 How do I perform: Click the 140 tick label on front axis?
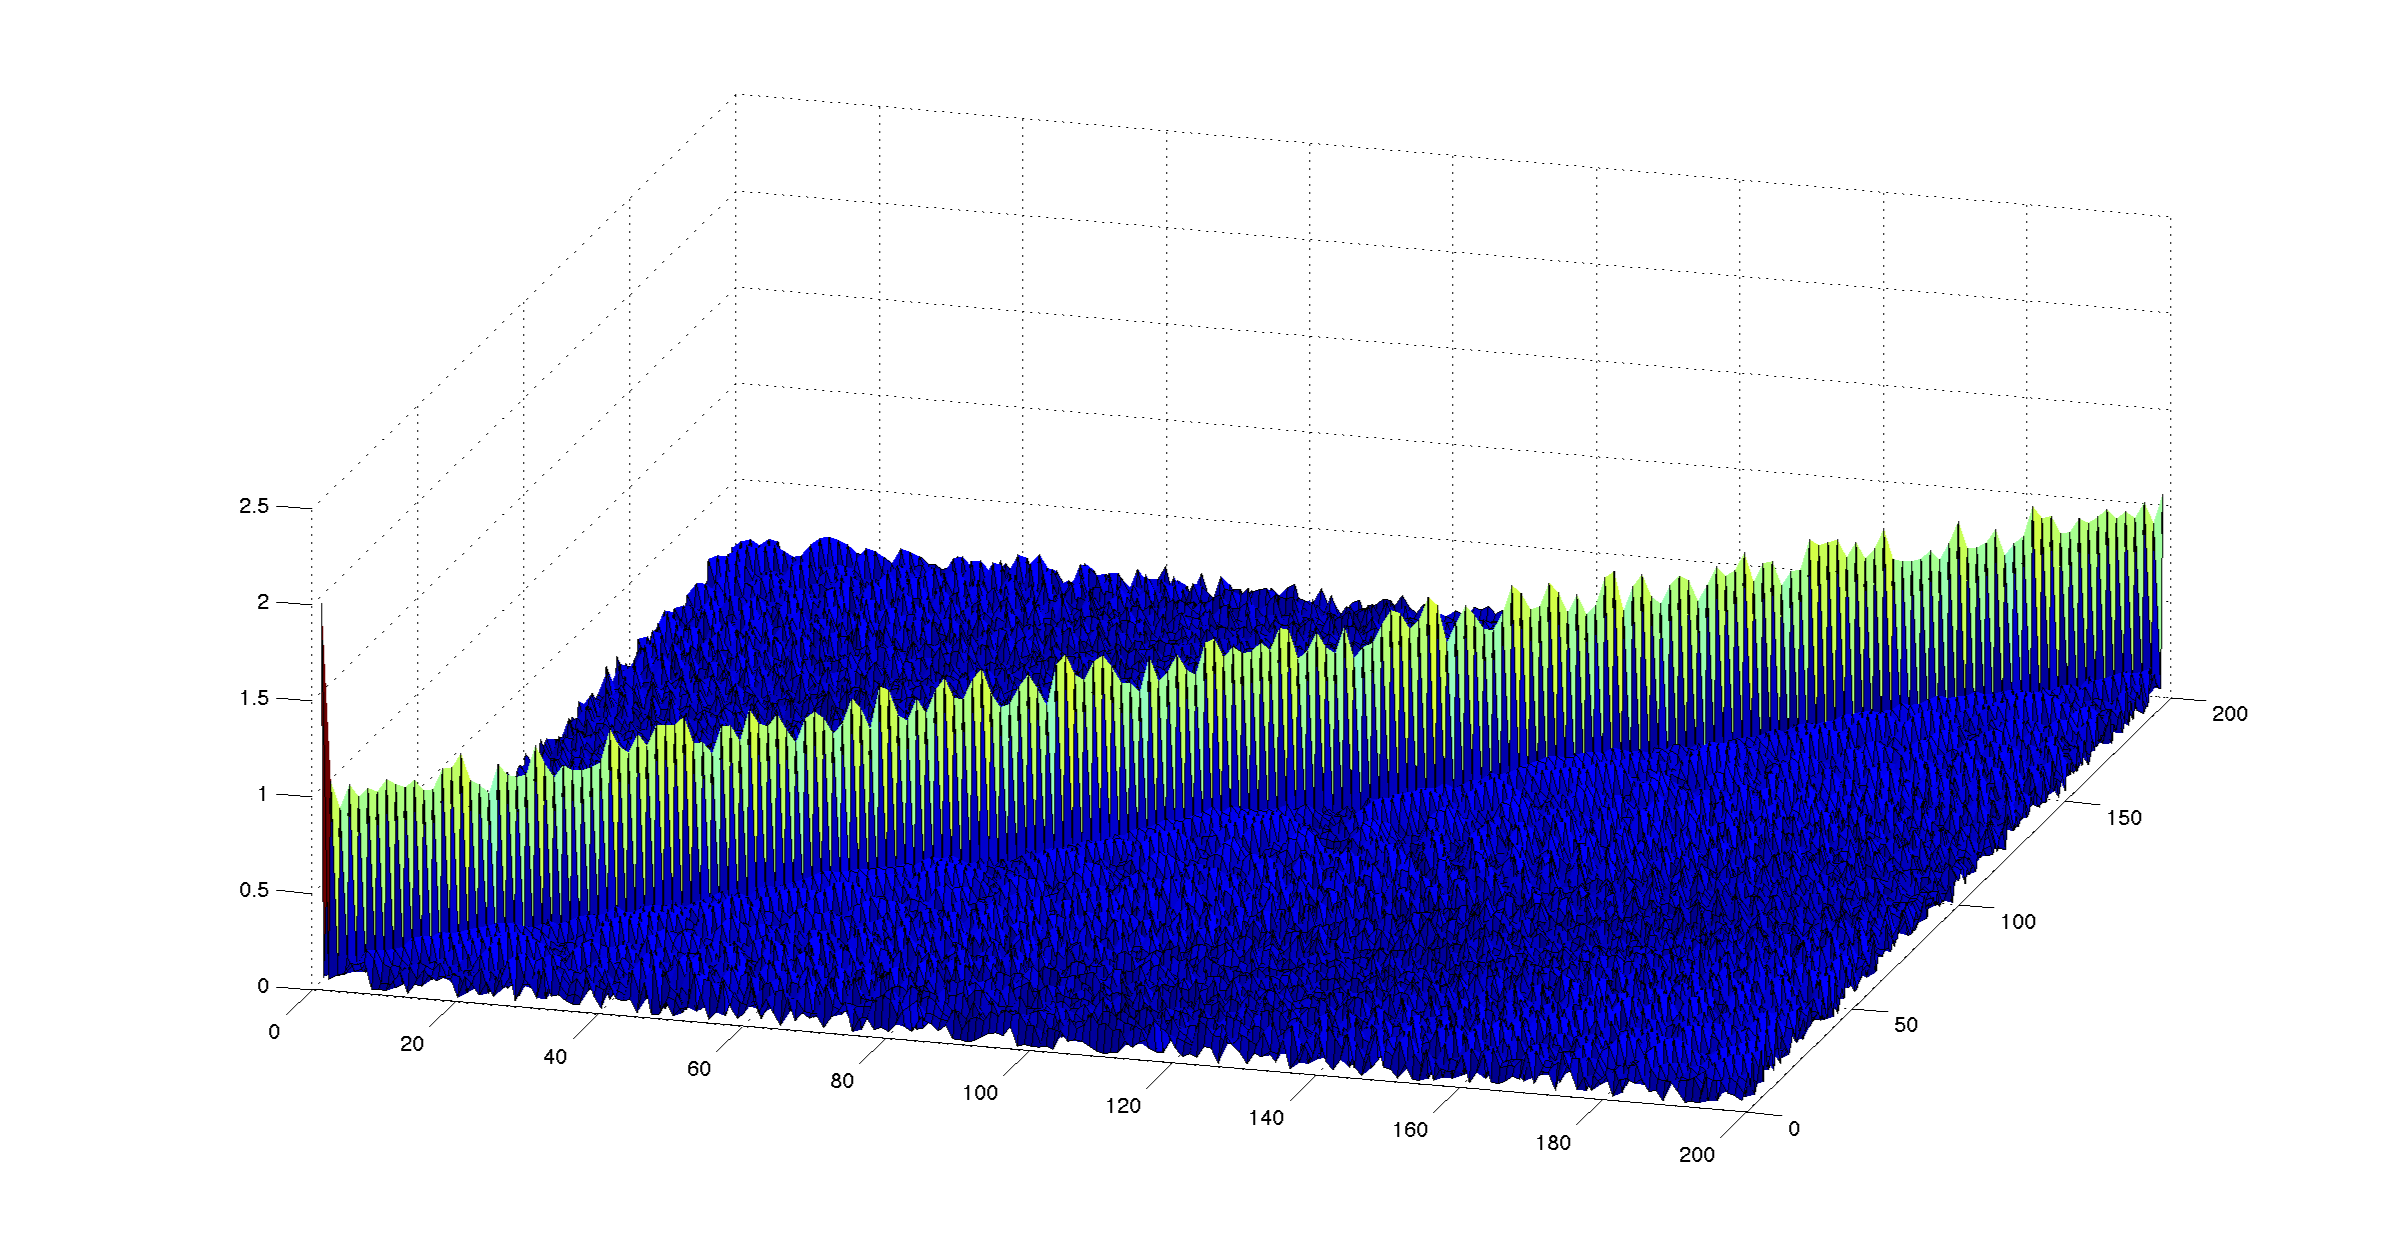1266,1118
